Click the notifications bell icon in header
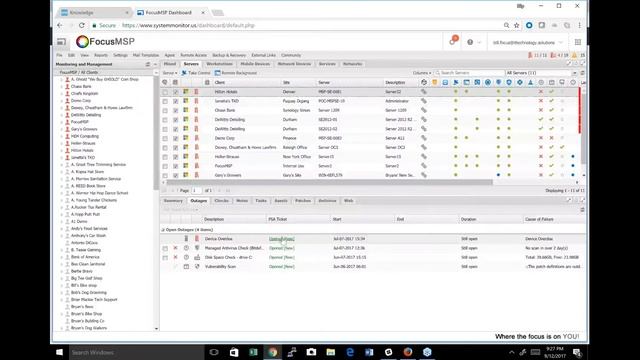 (453, 41)
